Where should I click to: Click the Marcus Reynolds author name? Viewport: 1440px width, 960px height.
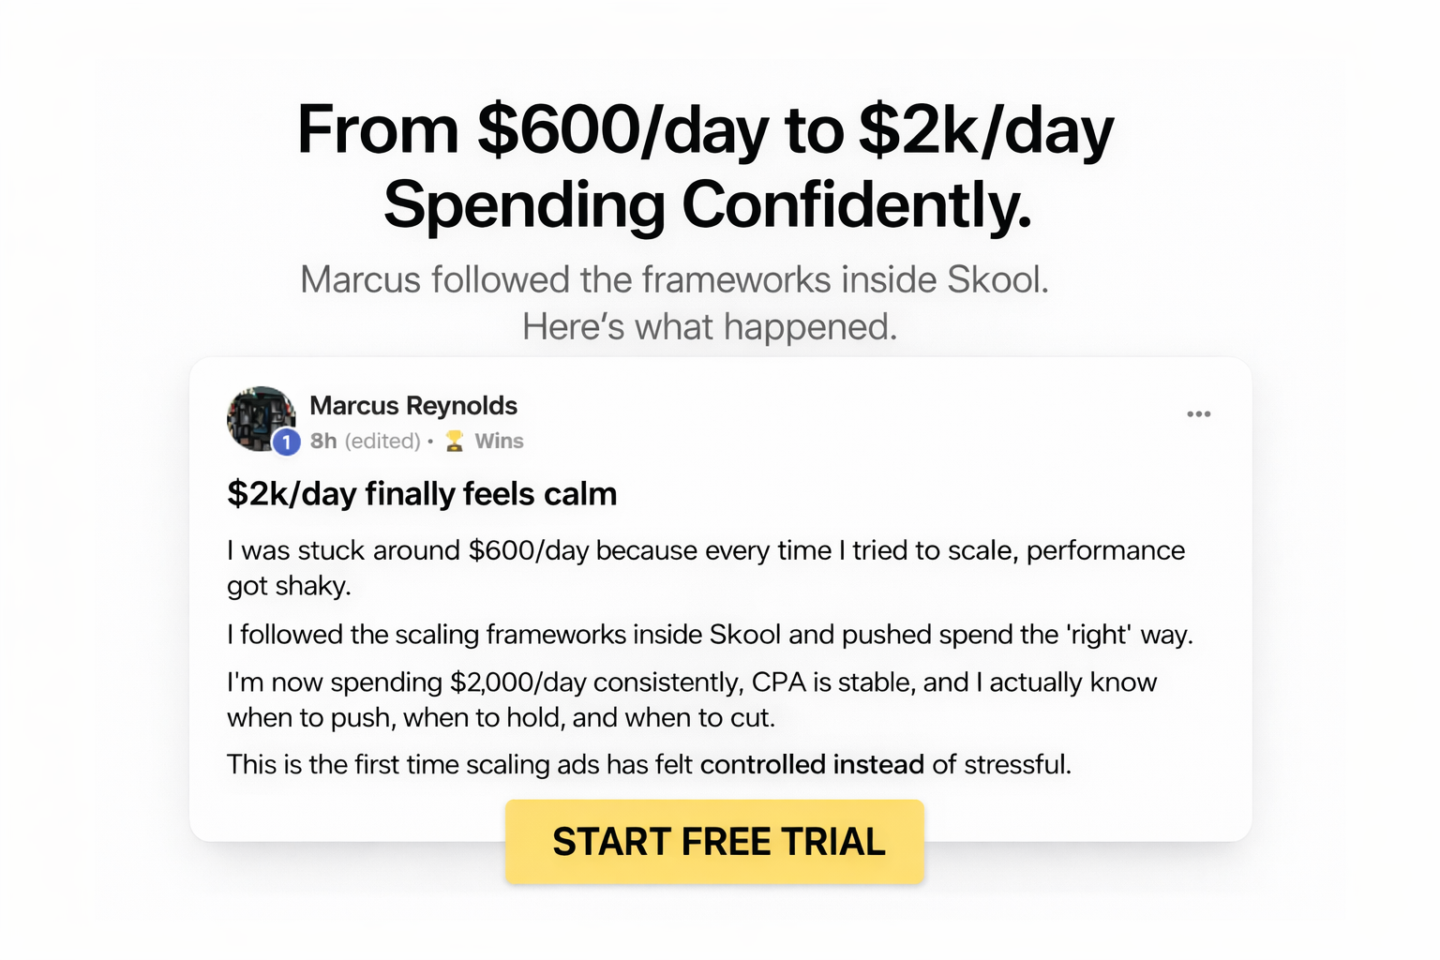click(x=413, y=405)
